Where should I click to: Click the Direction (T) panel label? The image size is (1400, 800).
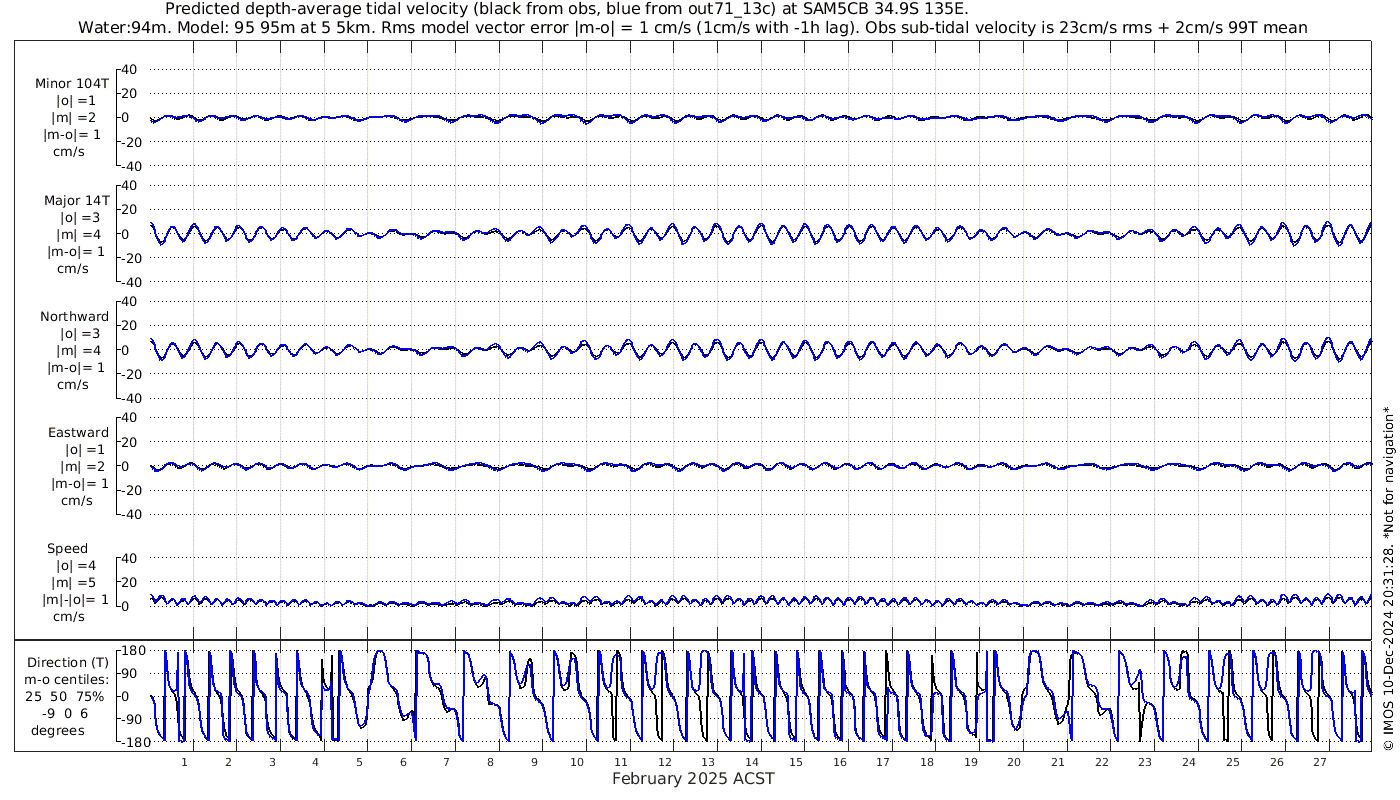click(67, 662)
